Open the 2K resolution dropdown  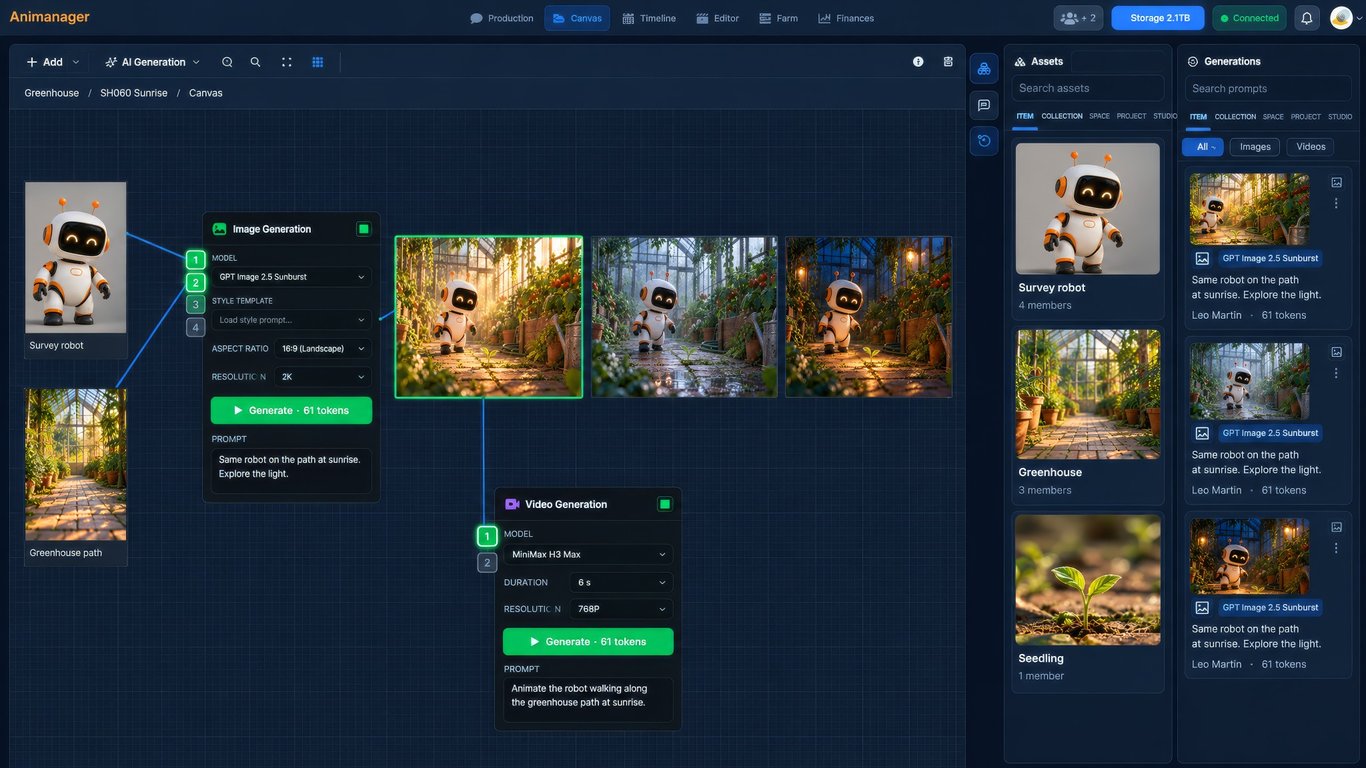[x=321, y=377]
